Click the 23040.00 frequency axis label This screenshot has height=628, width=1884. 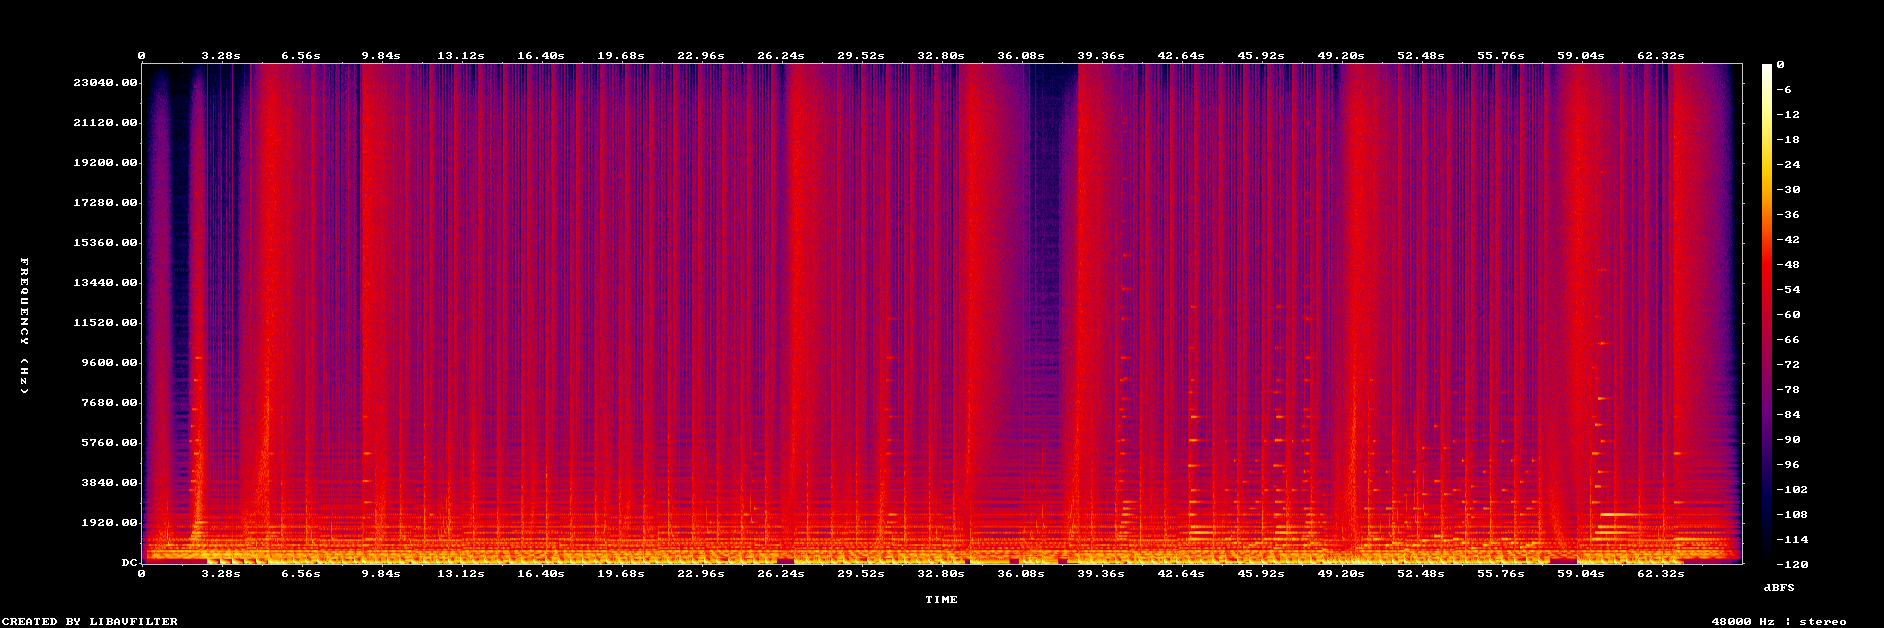(x=105, y=83)
